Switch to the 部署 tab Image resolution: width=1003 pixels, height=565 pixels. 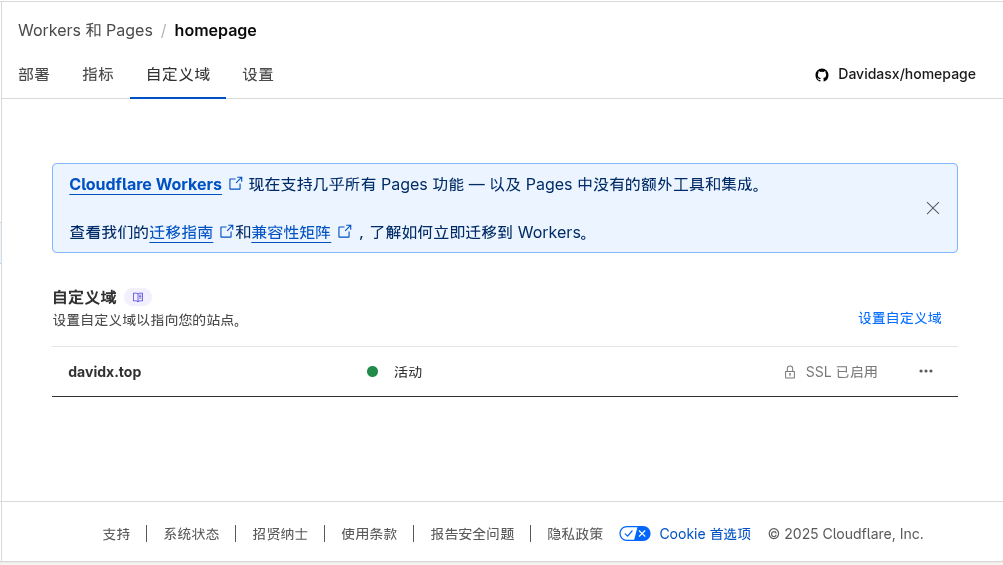click(34, 75)
